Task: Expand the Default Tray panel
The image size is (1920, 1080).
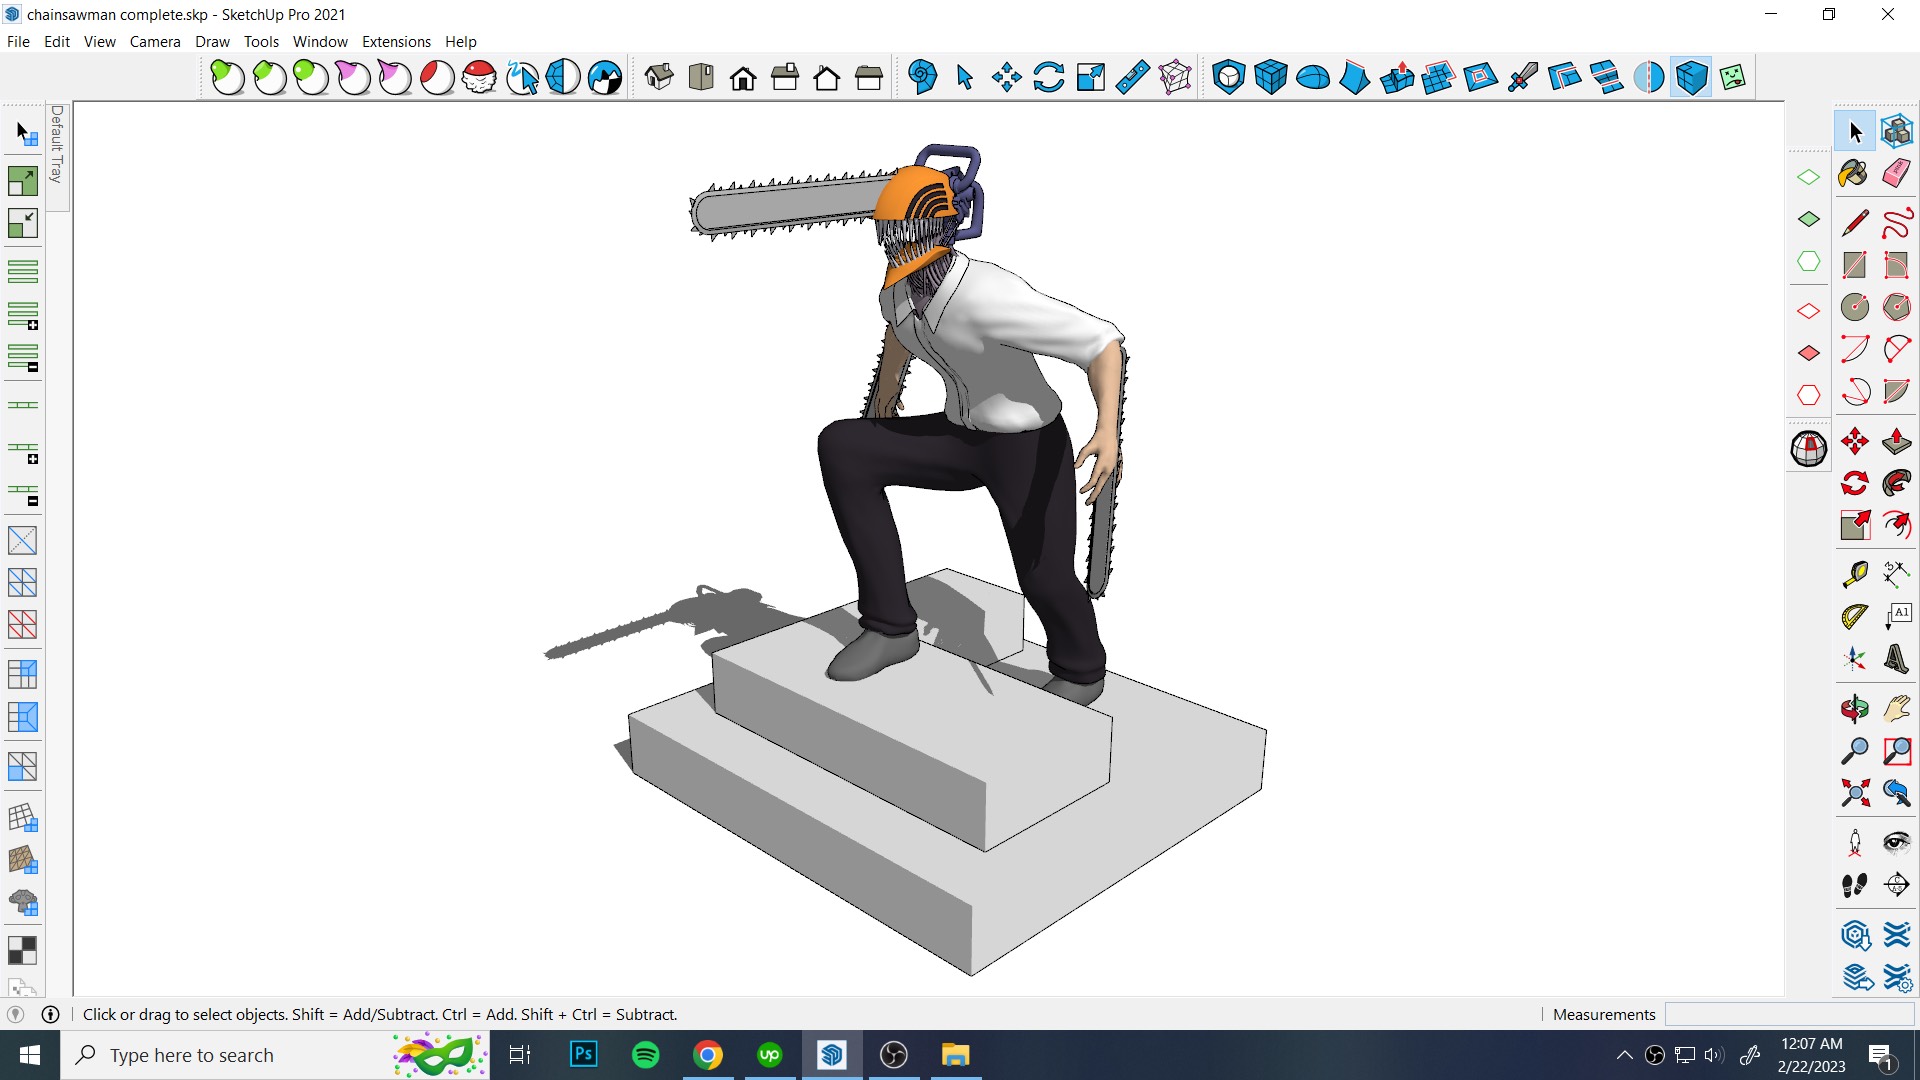Action: pyautogui.click(x=57, y=145)
